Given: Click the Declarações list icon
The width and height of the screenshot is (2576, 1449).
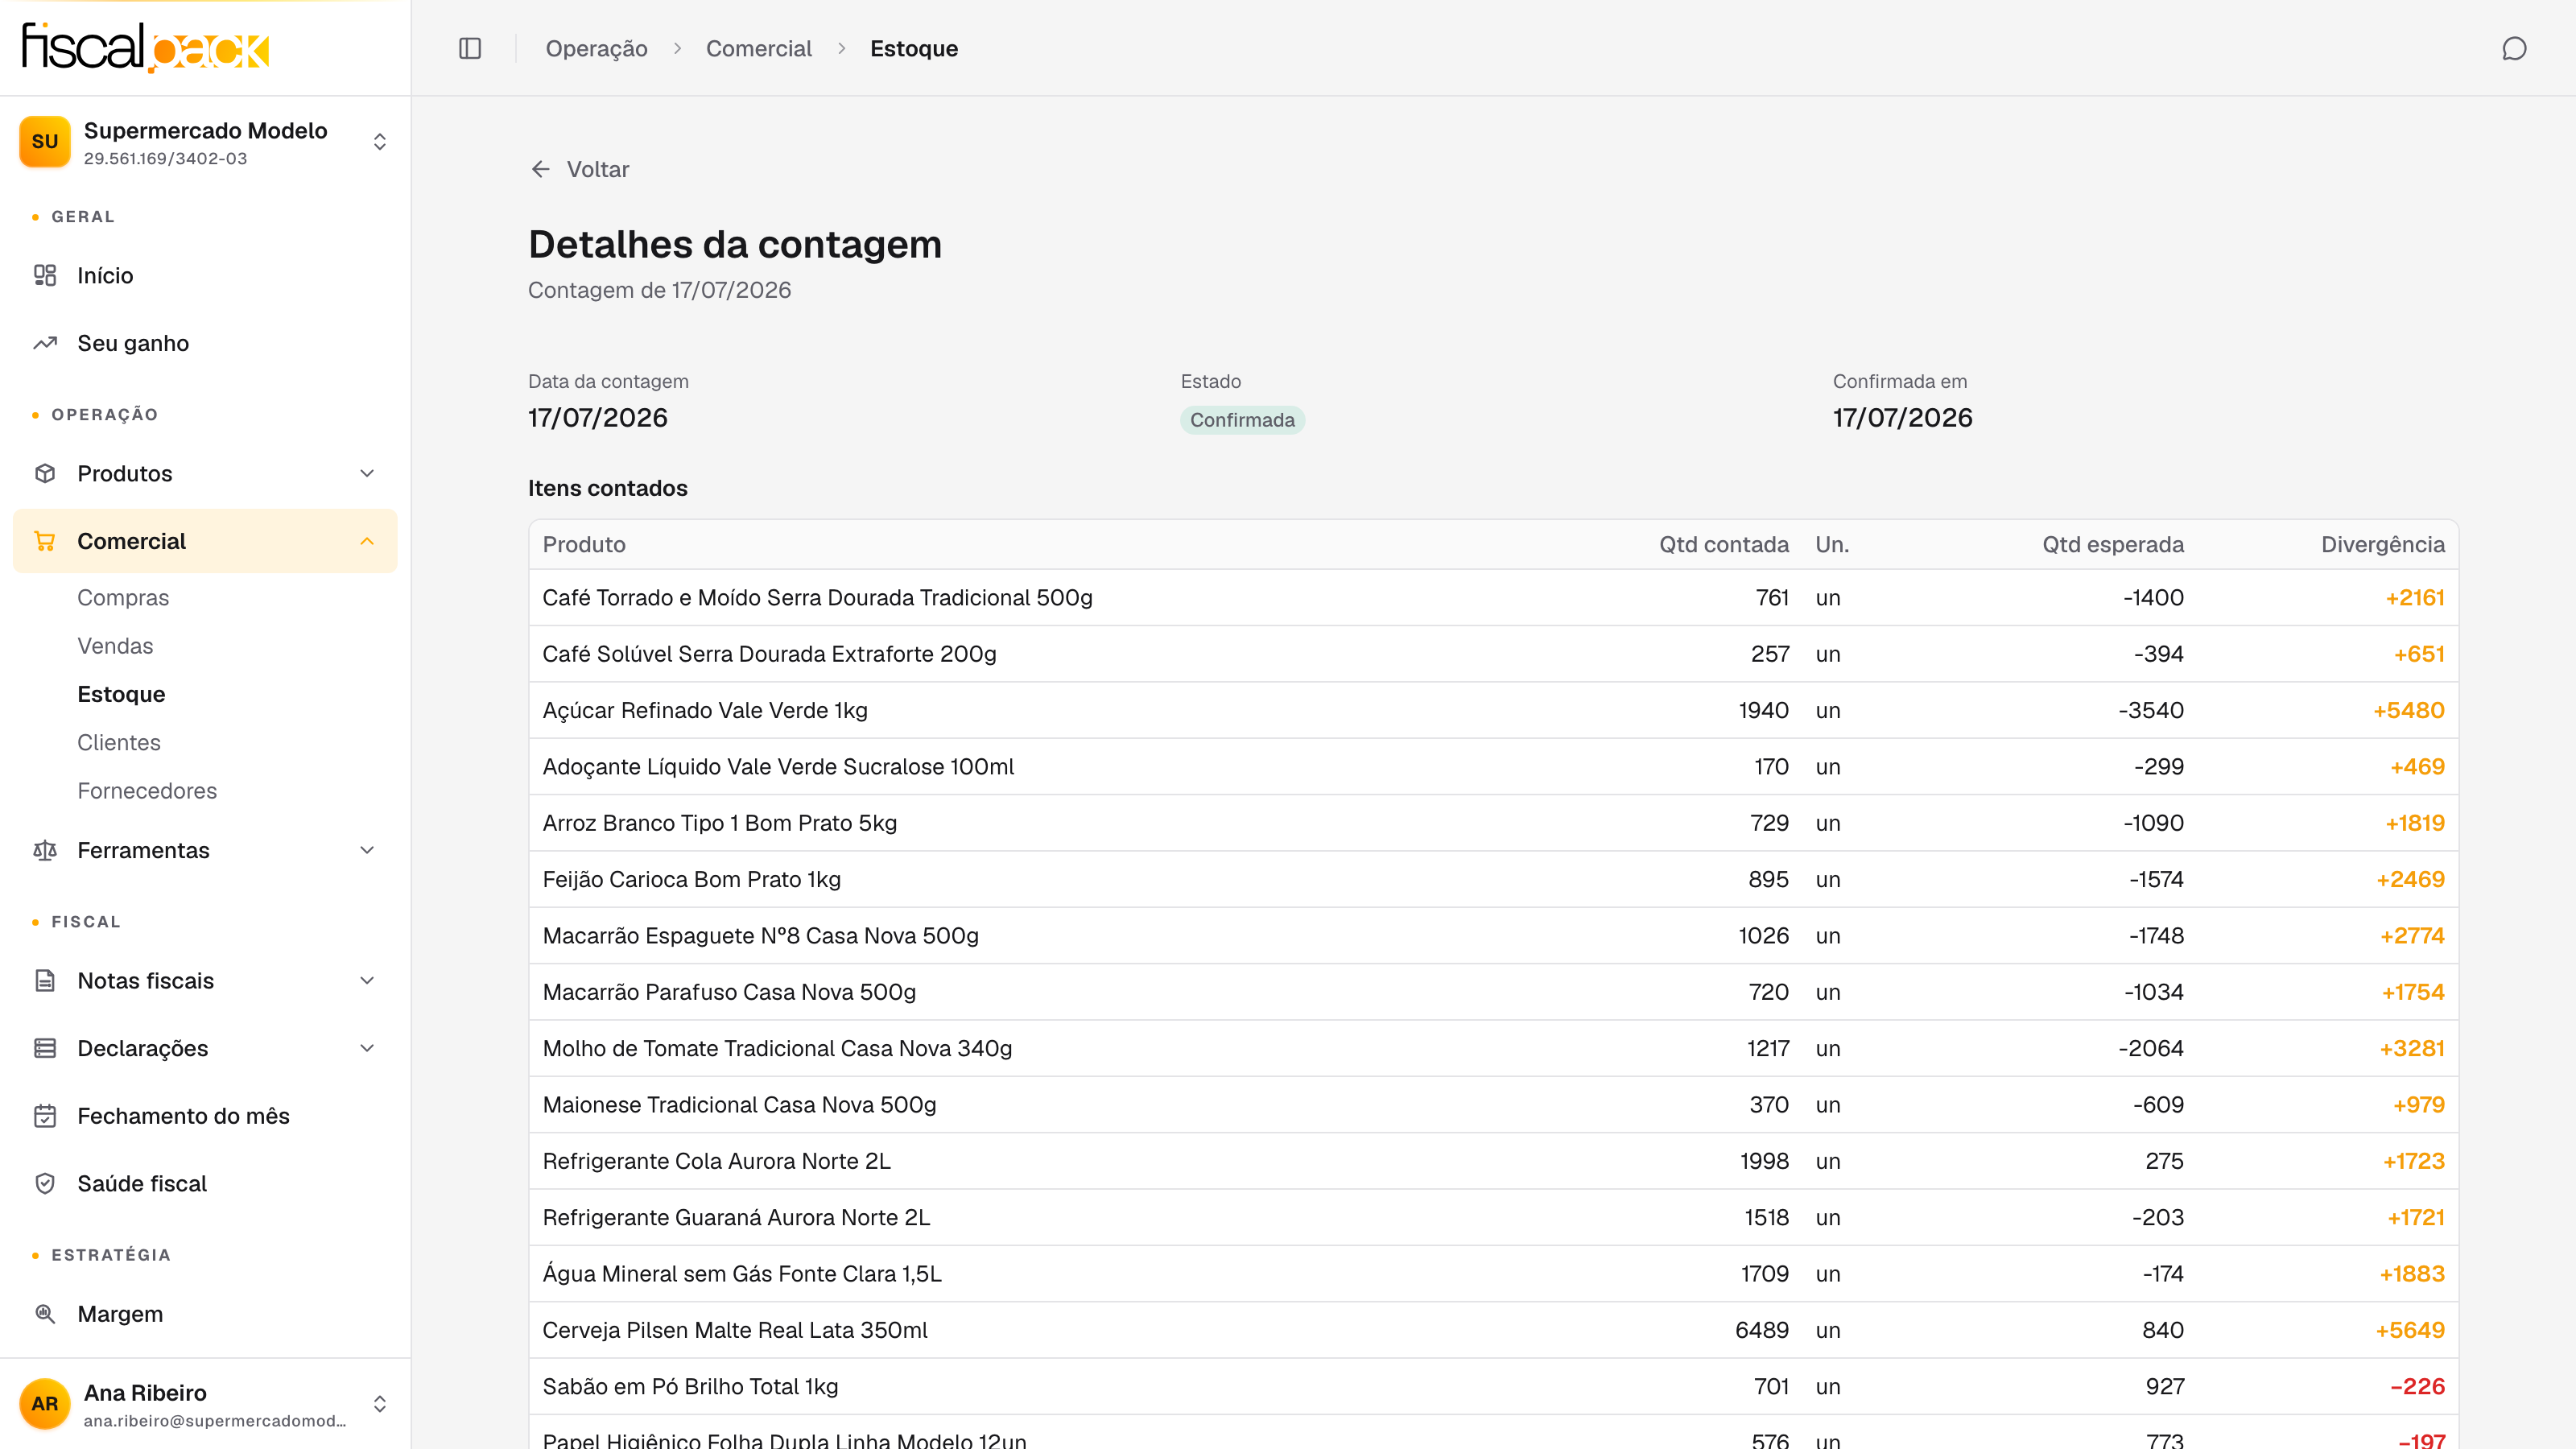Looking at the screenshot, I should [45, 1048].
